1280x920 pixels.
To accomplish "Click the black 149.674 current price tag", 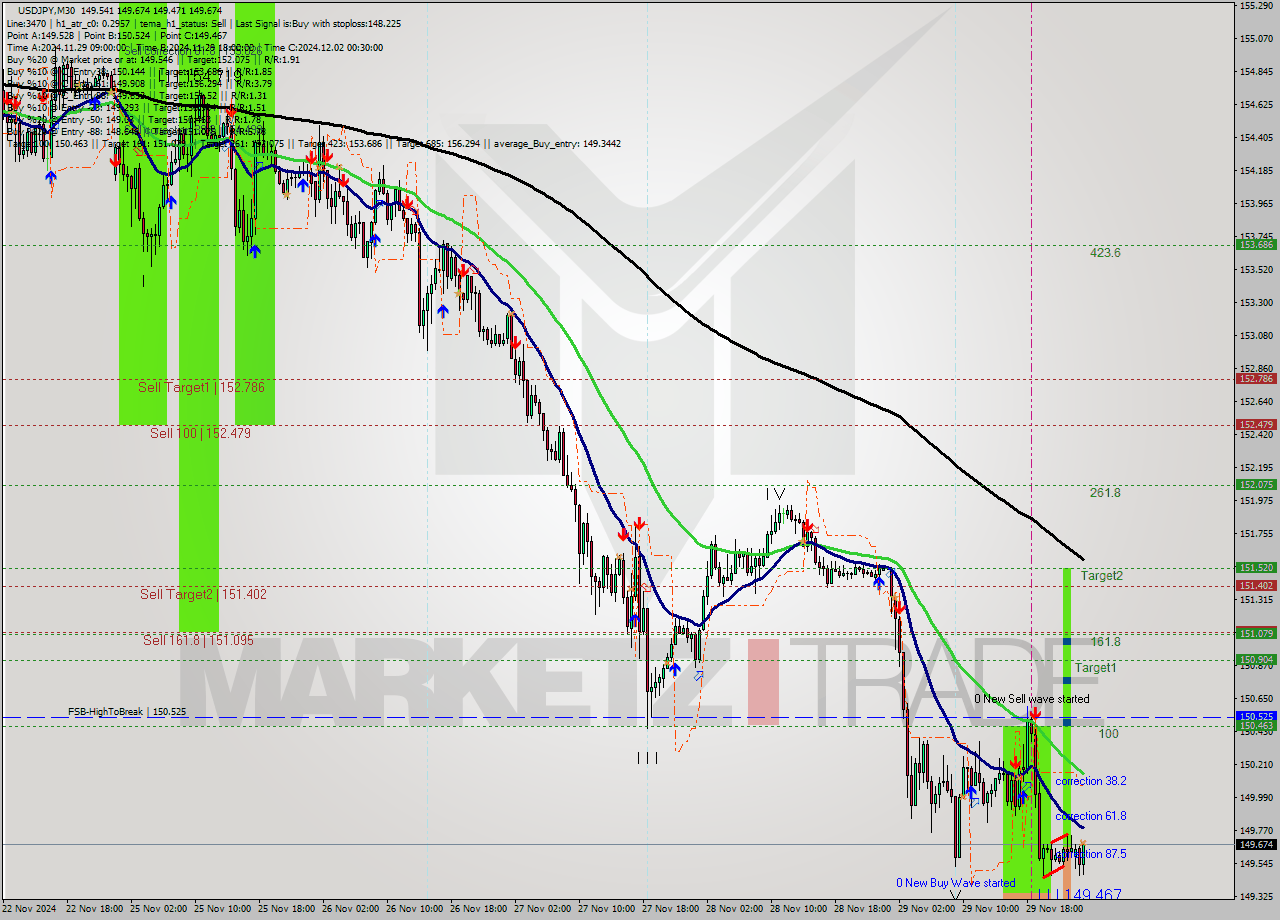I will [x=1256, y=844].
